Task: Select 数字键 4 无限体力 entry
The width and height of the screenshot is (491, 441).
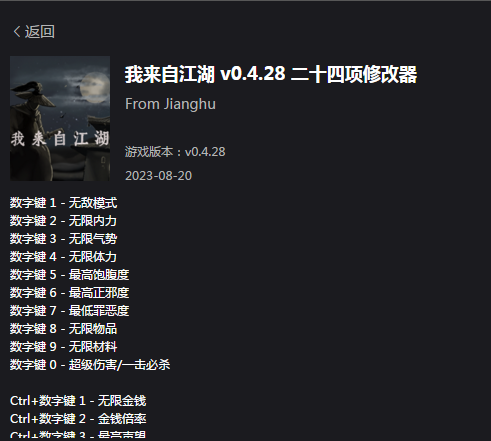Action: click(x=63, y=257)
